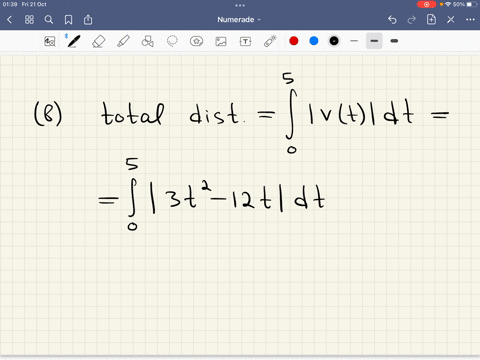Open the more options ellipsis menu

pos(470,20)
